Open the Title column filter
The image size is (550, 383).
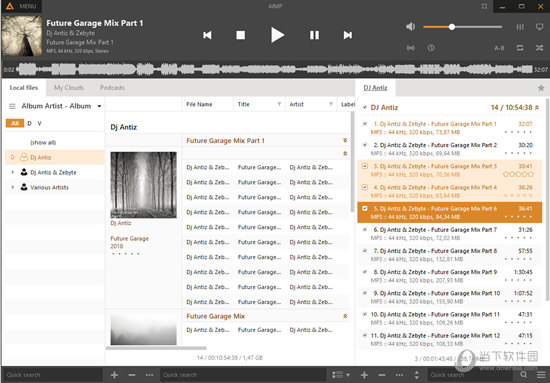[x=279, y=104]
